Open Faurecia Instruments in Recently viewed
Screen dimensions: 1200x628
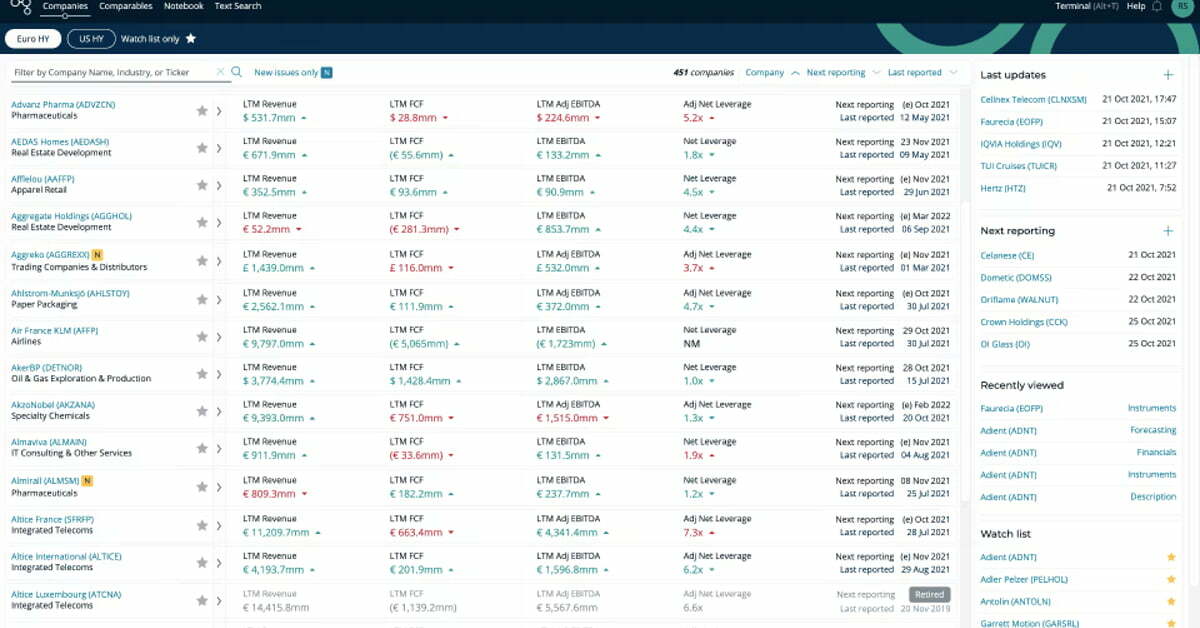(1152, 408)
